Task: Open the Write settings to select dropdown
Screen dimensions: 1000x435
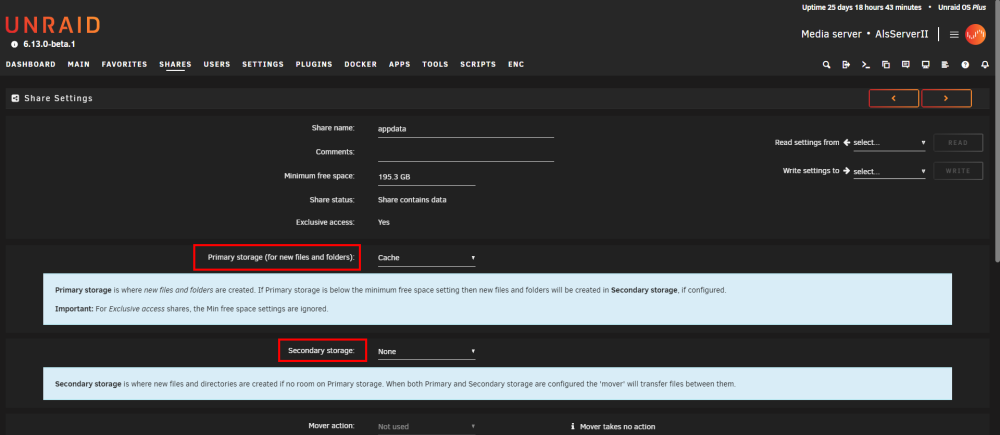Action: pyautogui.click(x=889, y=171)
